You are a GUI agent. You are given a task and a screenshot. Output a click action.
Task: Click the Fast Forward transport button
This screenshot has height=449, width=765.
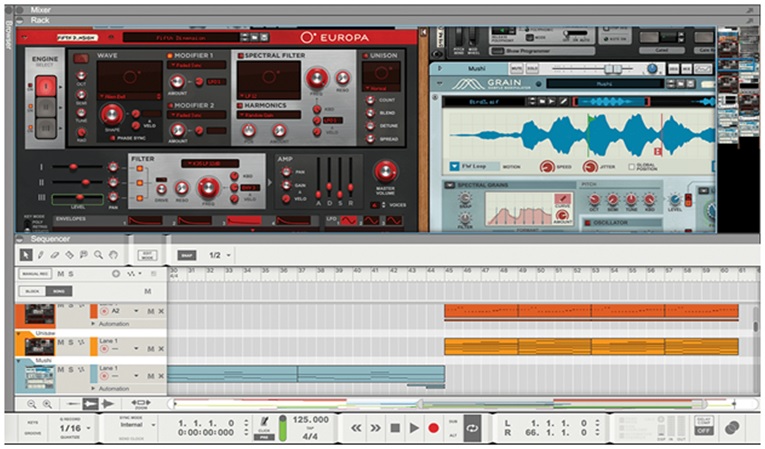pyautogui.click(x=375, y=428)
